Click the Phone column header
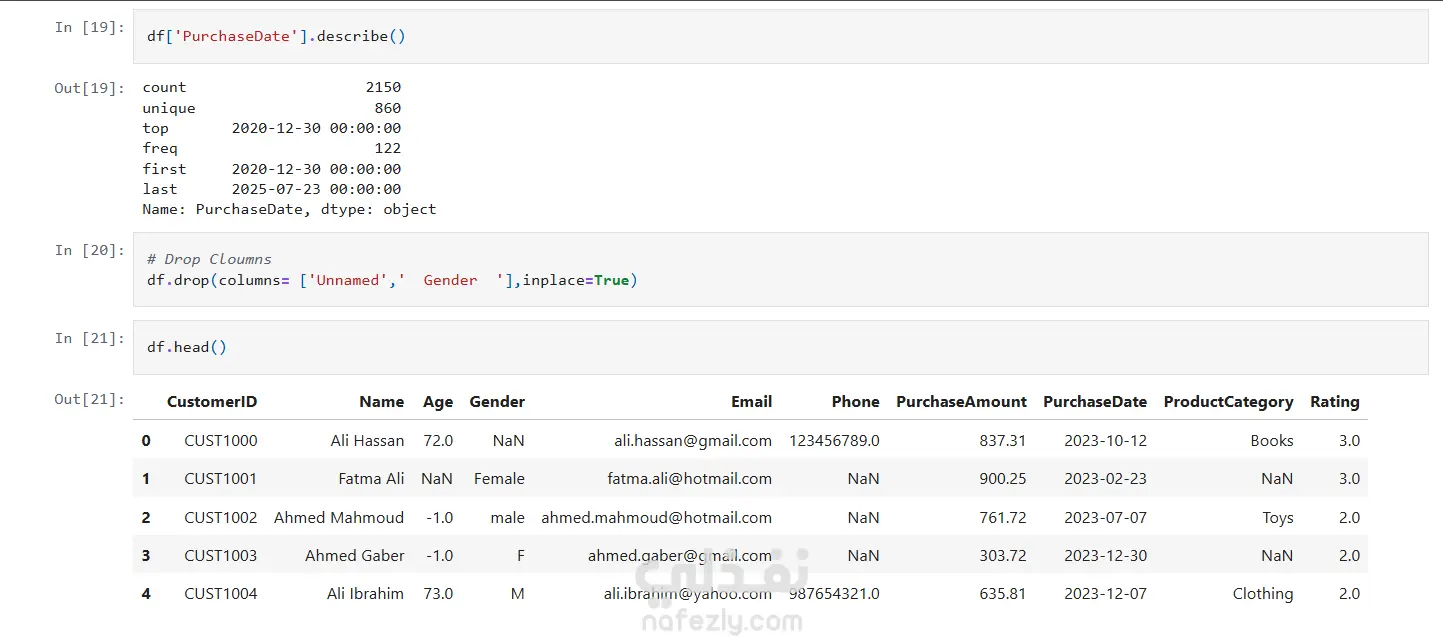 point(856,402)
